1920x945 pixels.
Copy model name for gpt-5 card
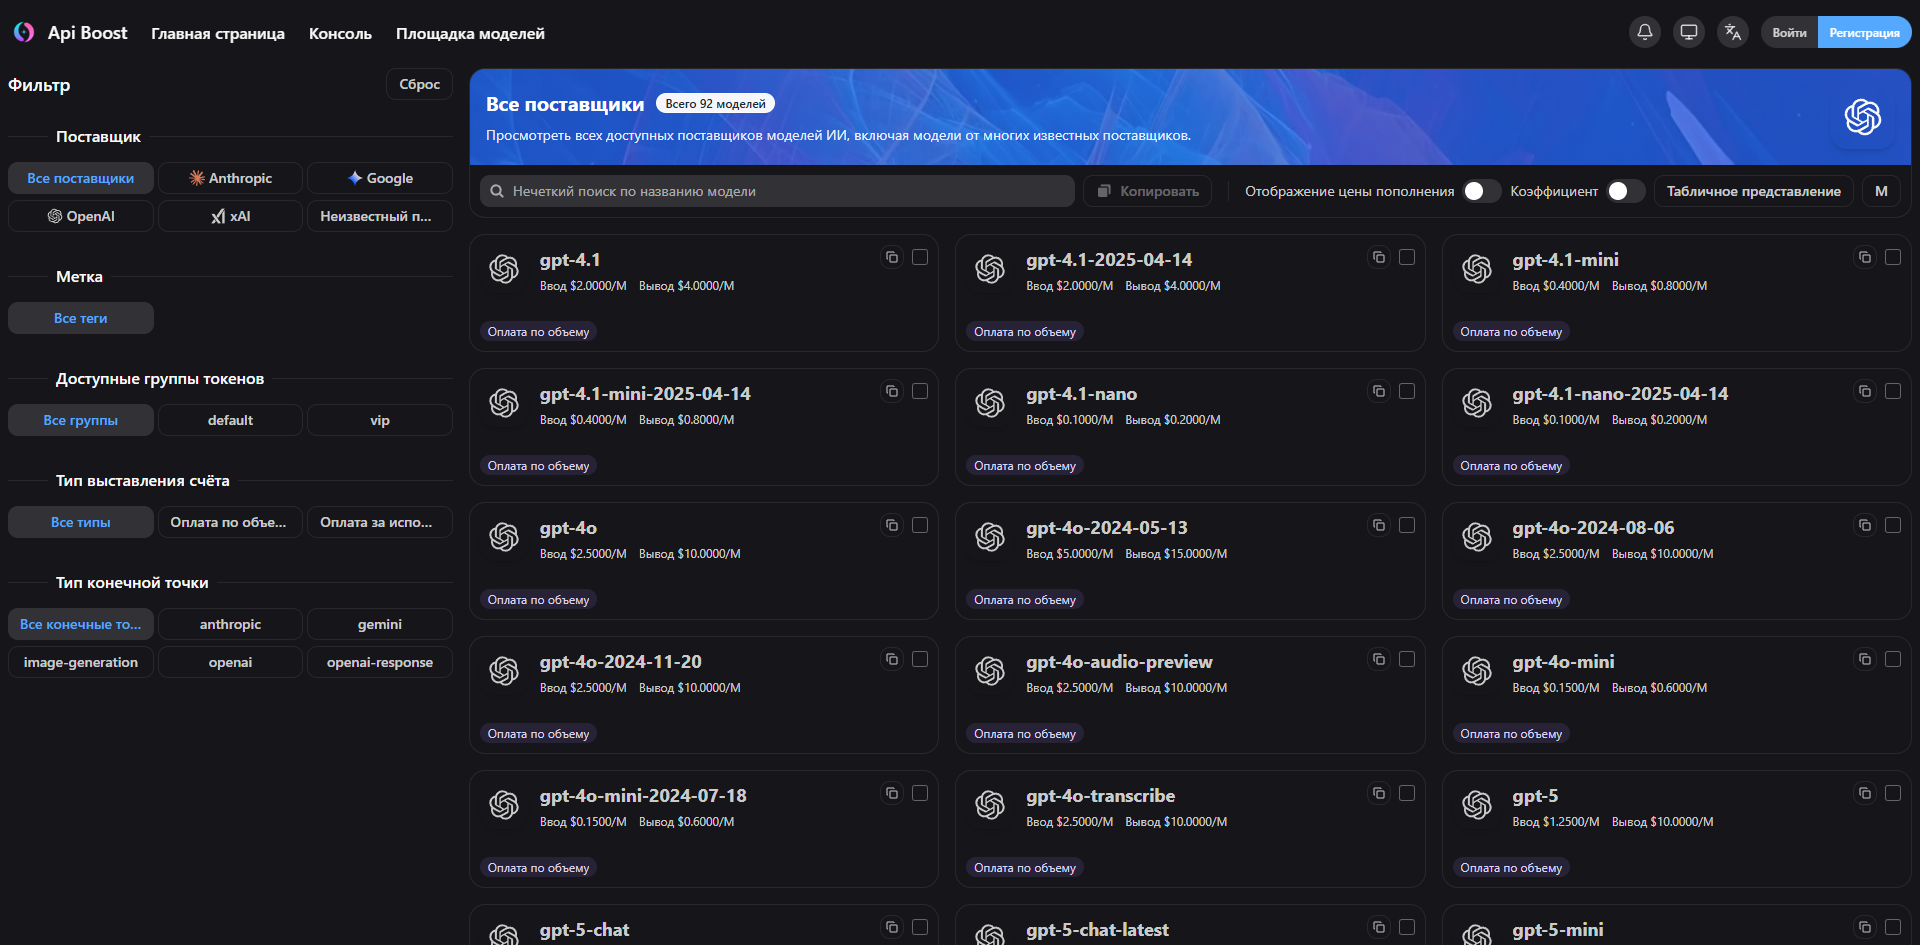coord(1865,793)
